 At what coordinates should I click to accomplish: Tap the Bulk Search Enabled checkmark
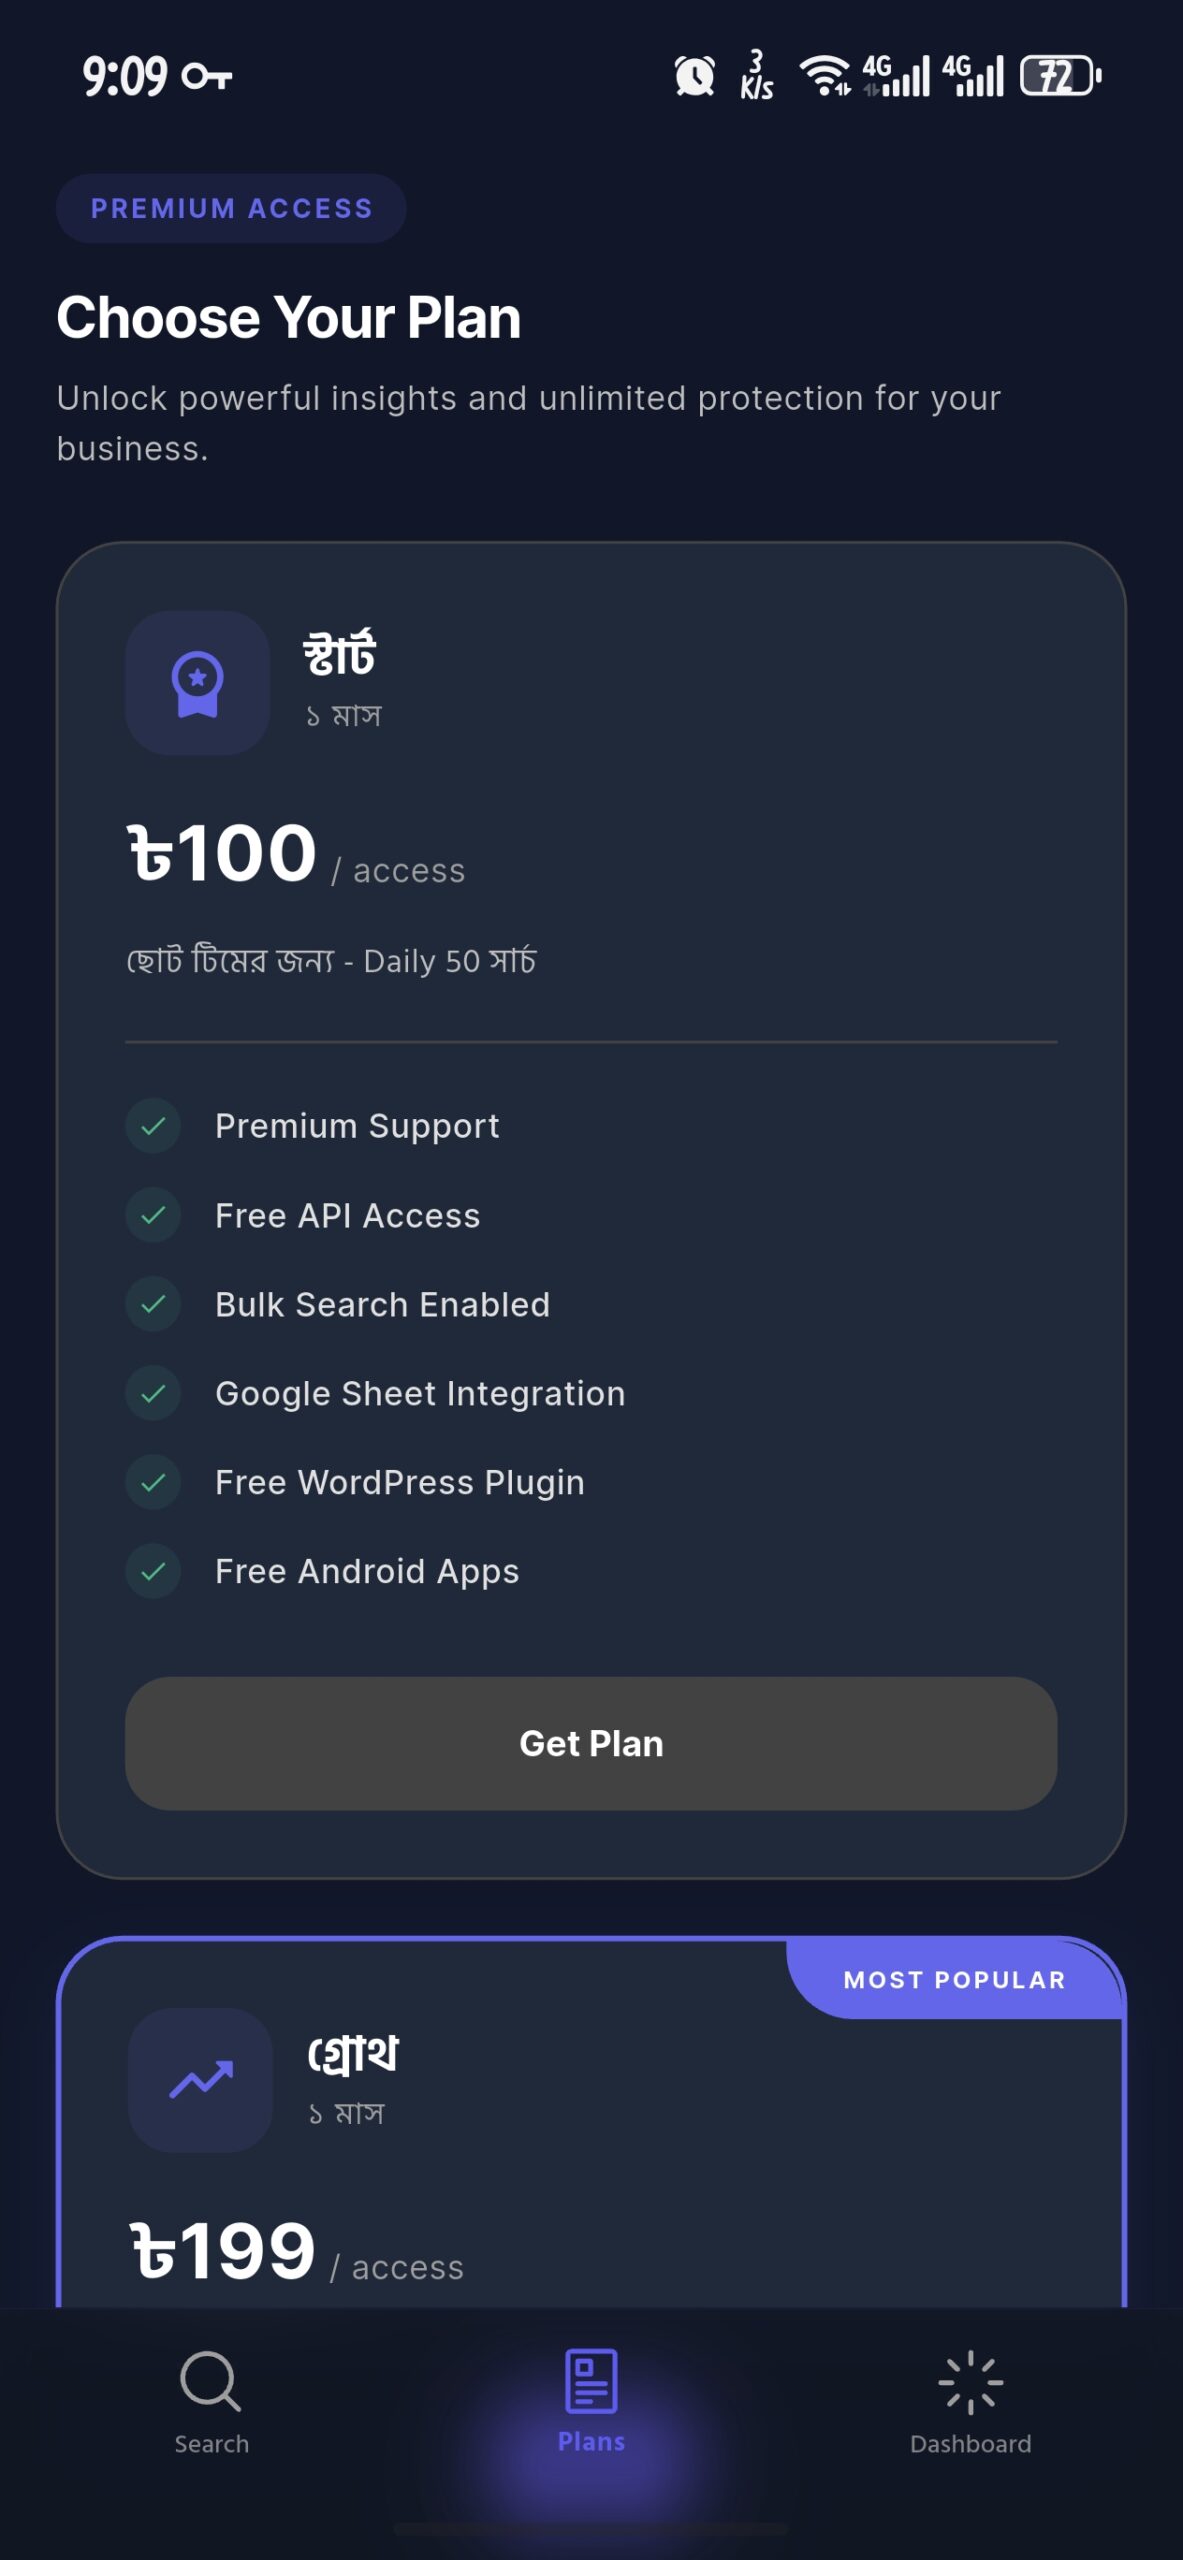153,1304
